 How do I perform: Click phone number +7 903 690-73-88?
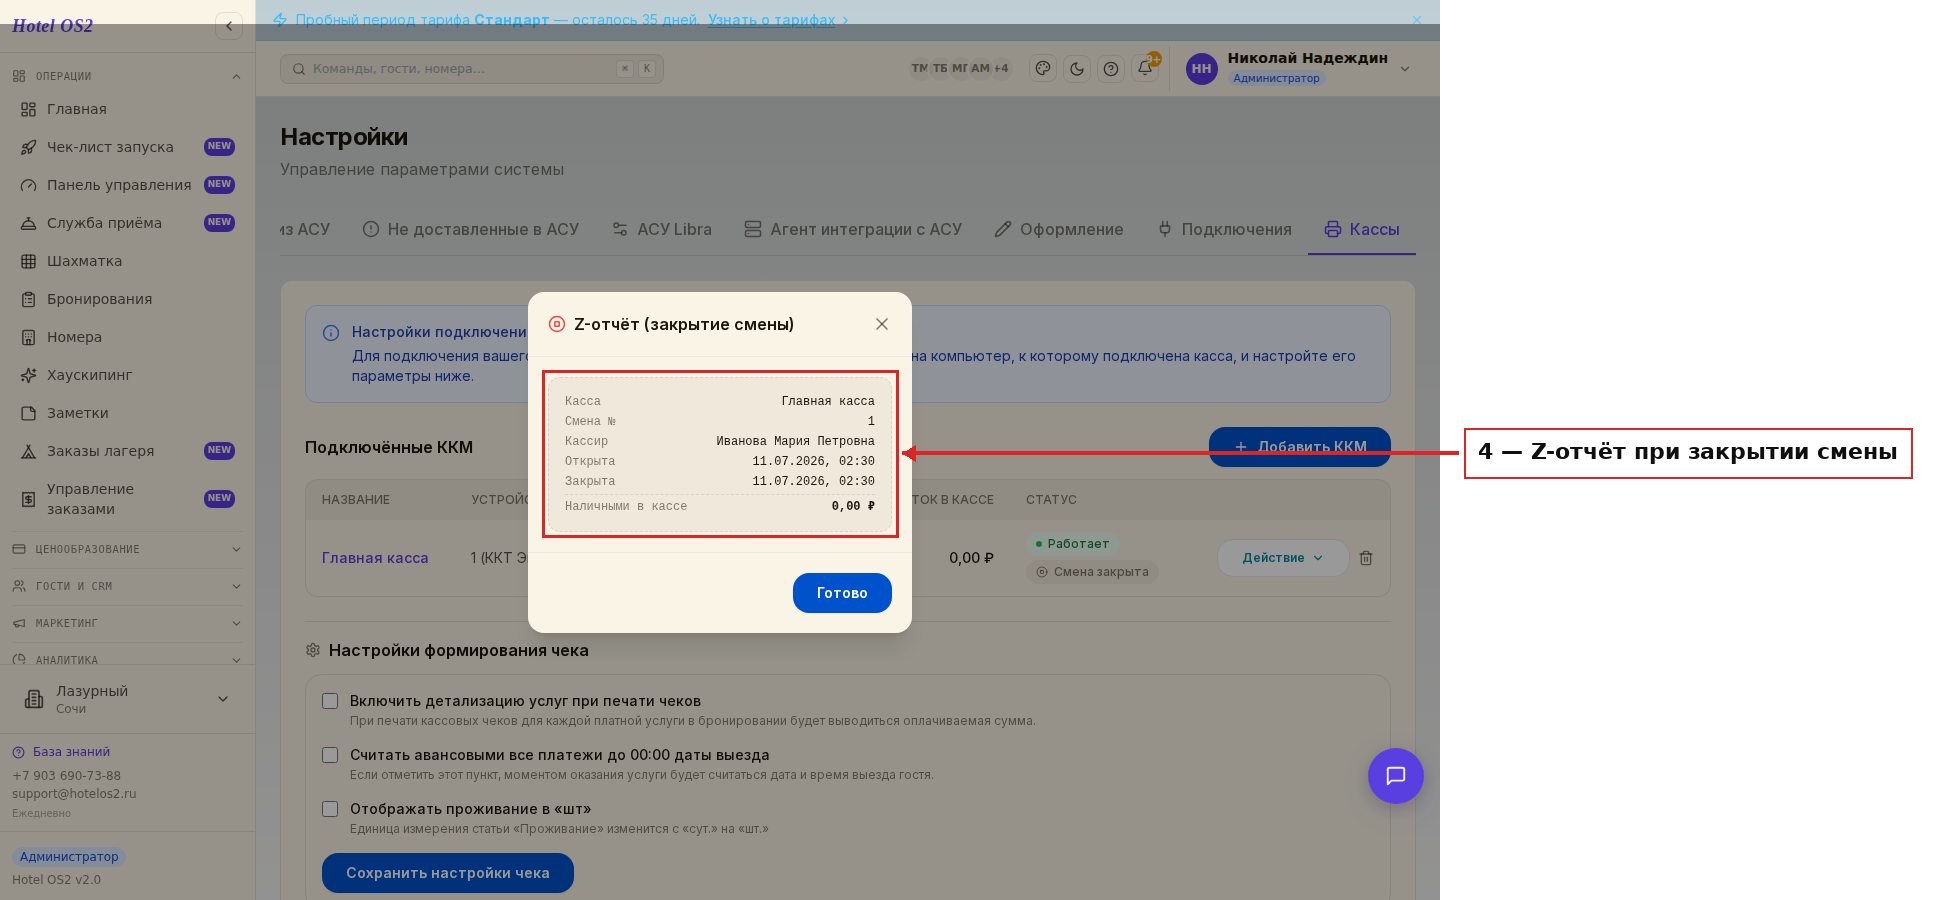click(66, 776)
